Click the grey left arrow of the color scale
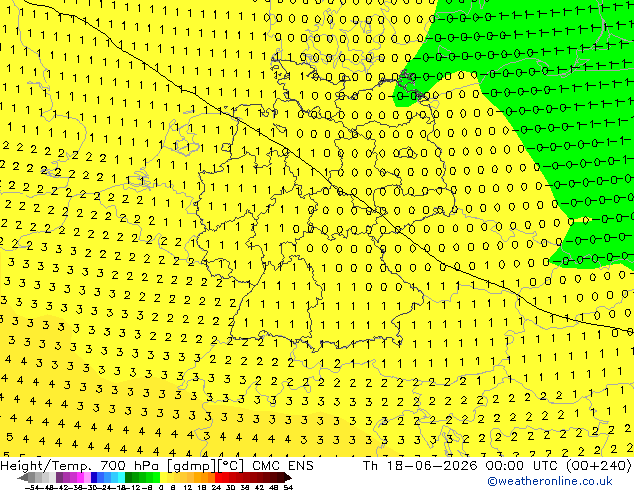Viewport: 634px width, 490px height. pos(23,478)
